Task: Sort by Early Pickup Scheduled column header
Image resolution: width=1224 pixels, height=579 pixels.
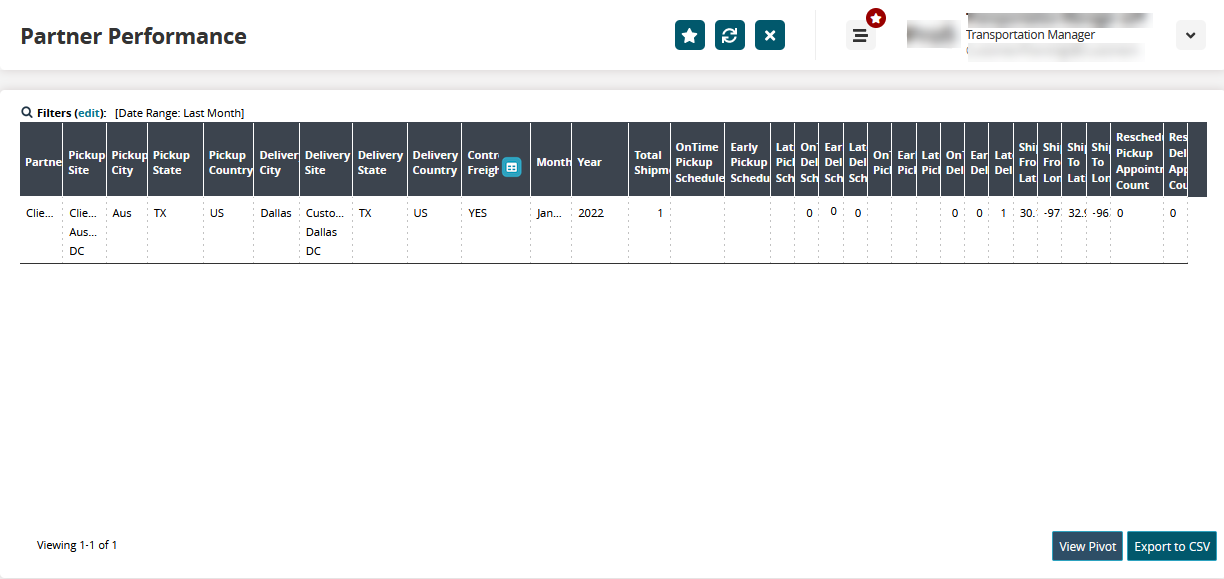Action: click(748, 161)
